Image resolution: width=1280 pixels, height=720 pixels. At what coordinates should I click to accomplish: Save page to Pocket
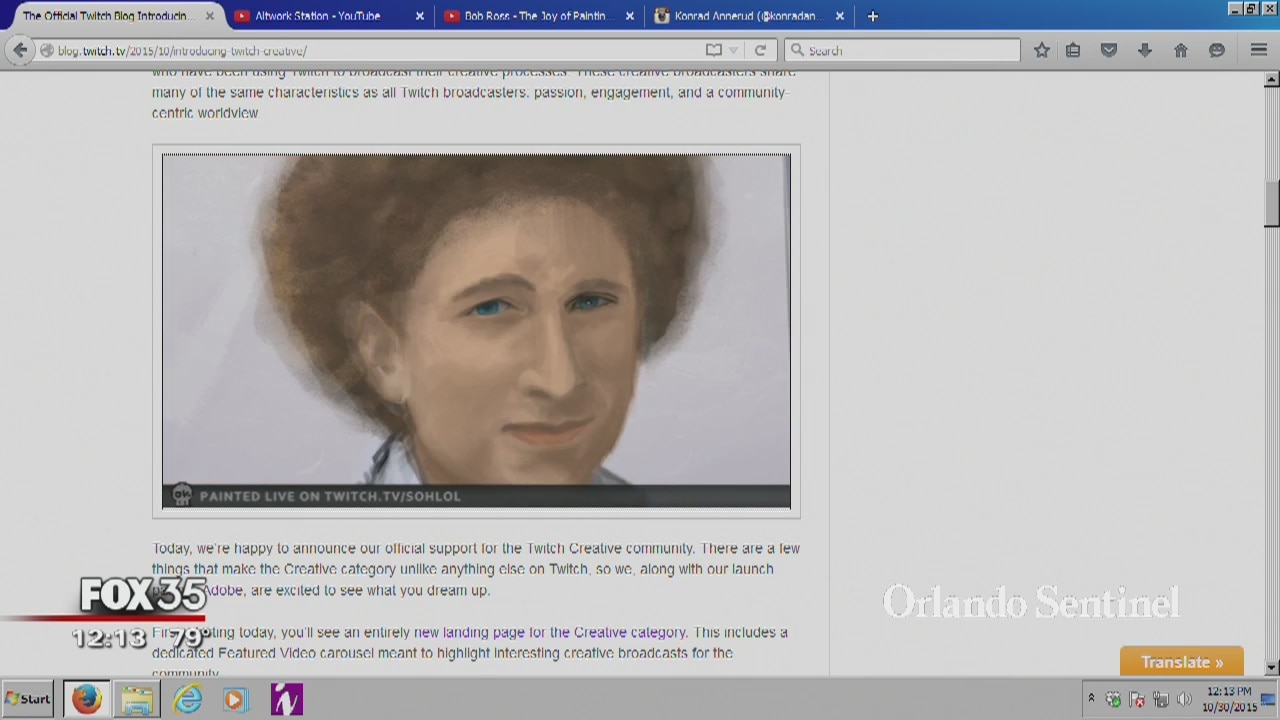pos(1109,50)
